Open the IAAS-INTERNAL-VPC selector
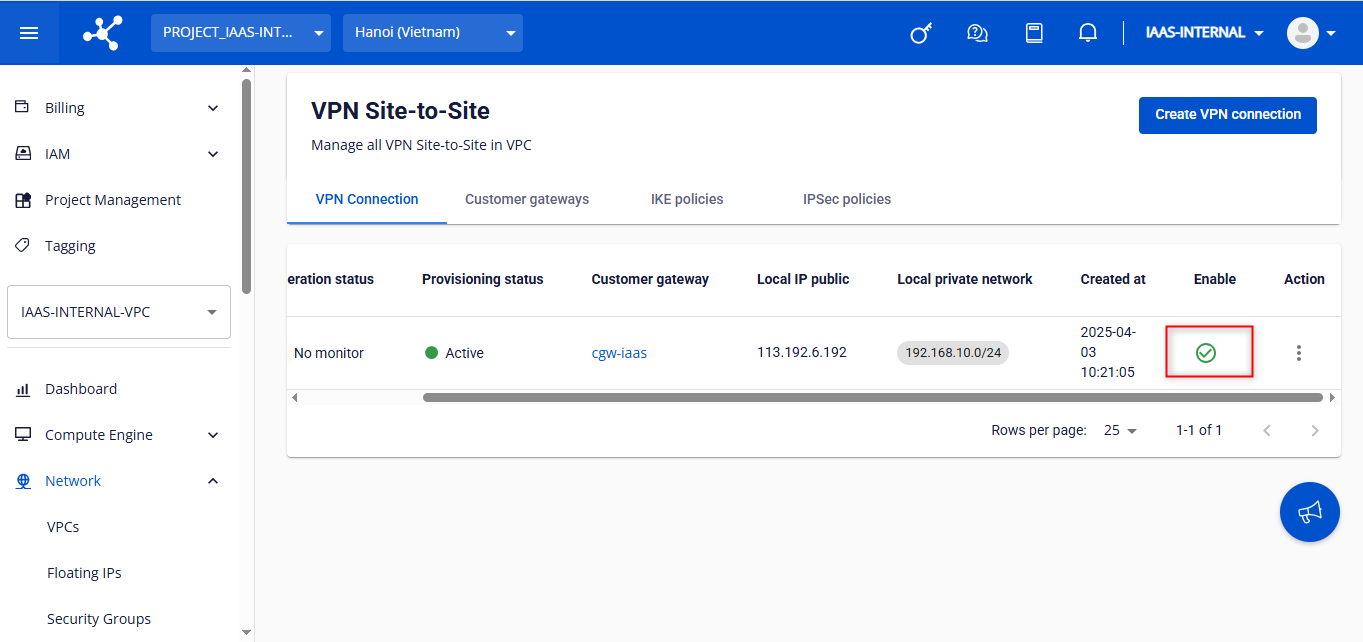The height and width of the screenshot is (642, 1363). (118, 312)
